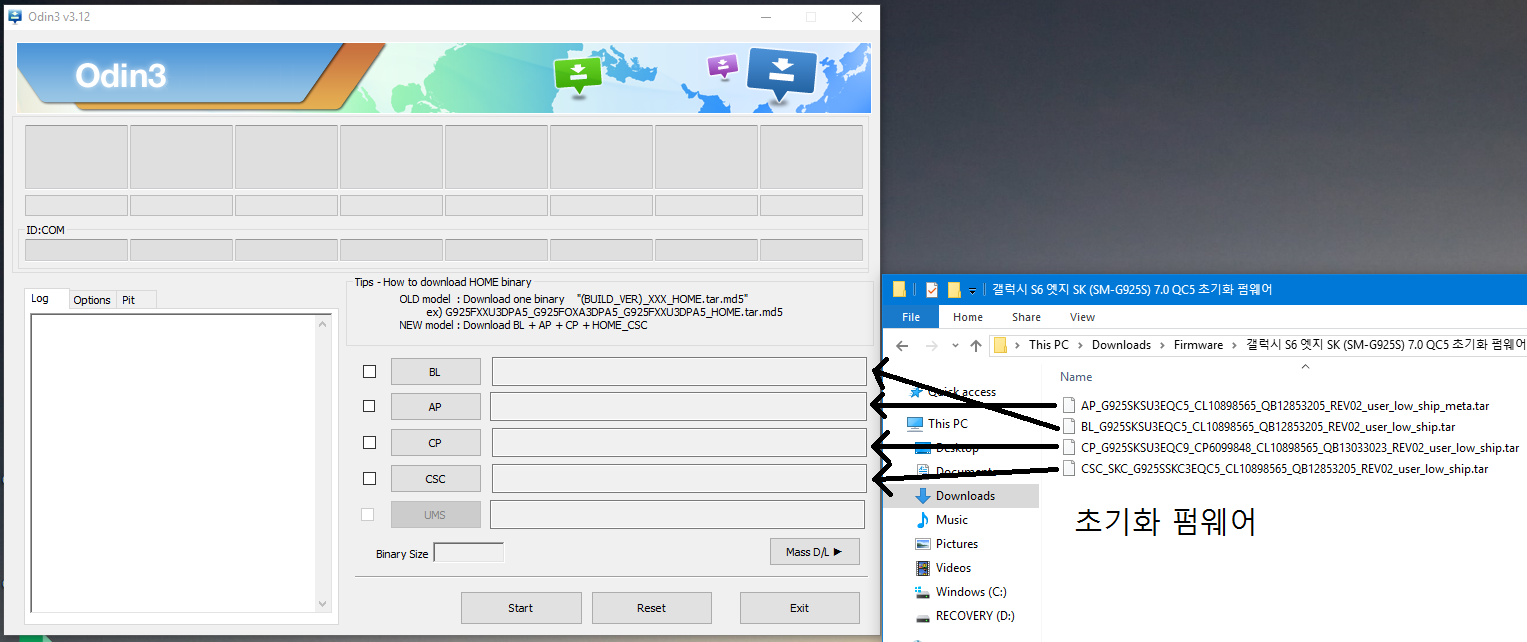Image resolution: width=1527 pixels, height=642 pixels.
Task: Tick the AP checkbox
Action: coord(369,406)
